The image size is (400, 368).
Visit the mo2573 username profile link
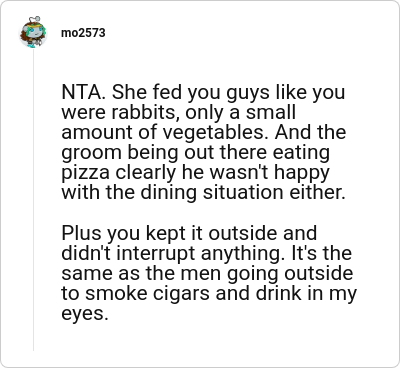[83, 33]
